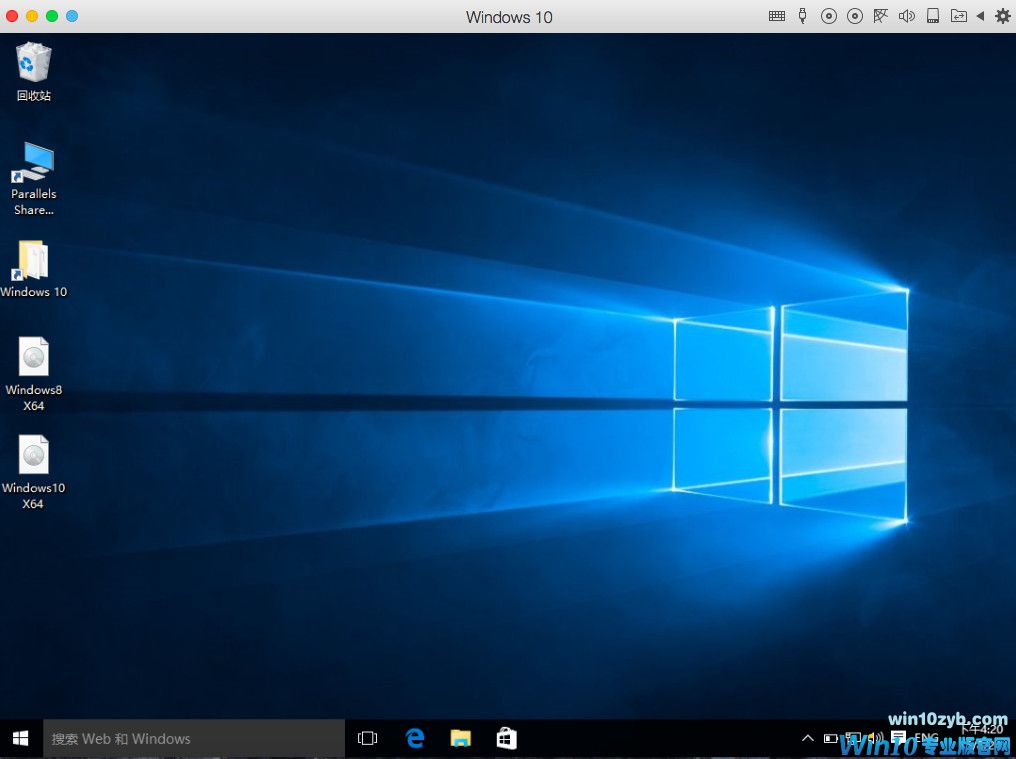Click the speaker icon in Parallels title bar
Screen dimensions: 1016x759
click(x=907, y=16)
